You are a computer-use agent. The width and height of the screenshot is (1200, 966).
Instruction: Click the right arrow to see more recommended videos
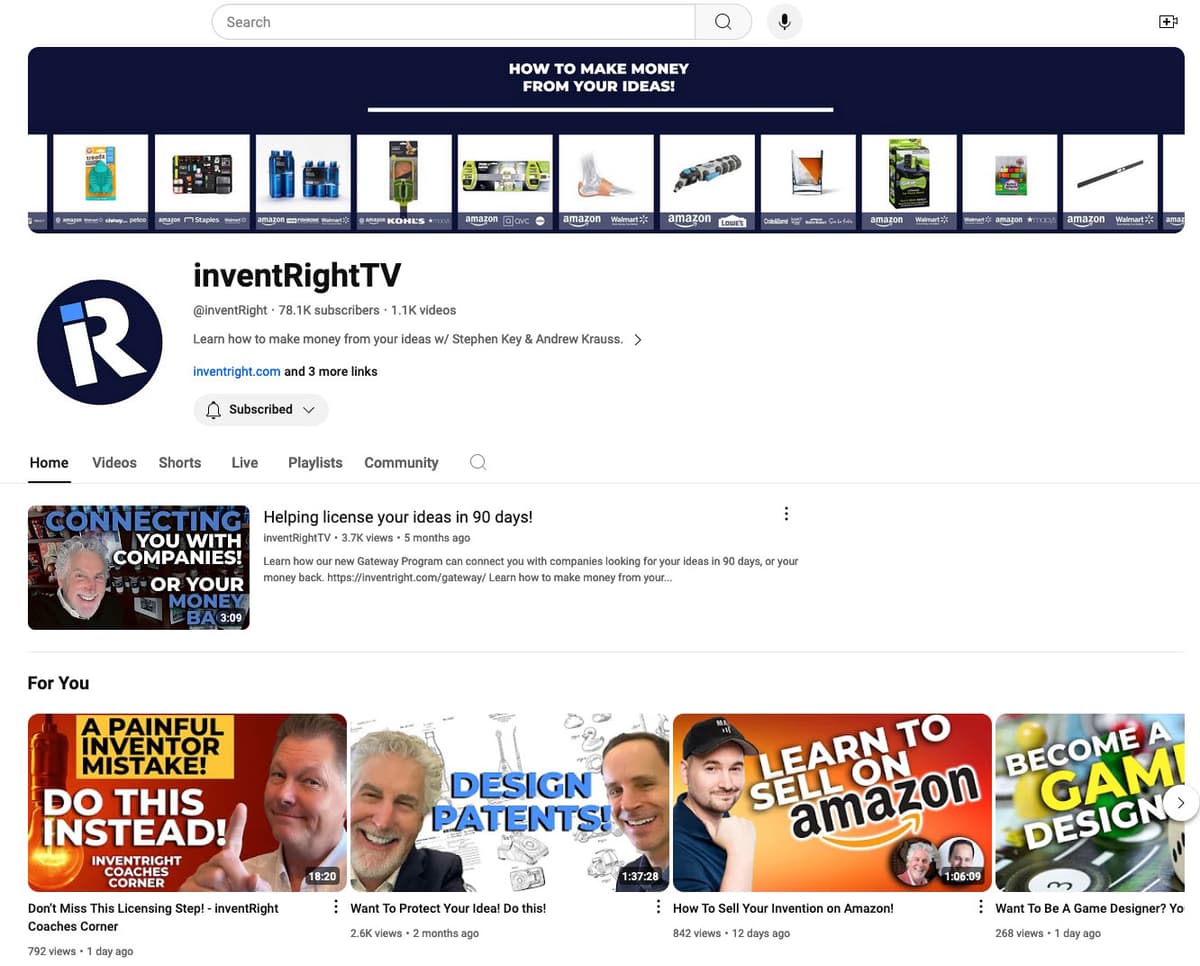click(1181, 802)
